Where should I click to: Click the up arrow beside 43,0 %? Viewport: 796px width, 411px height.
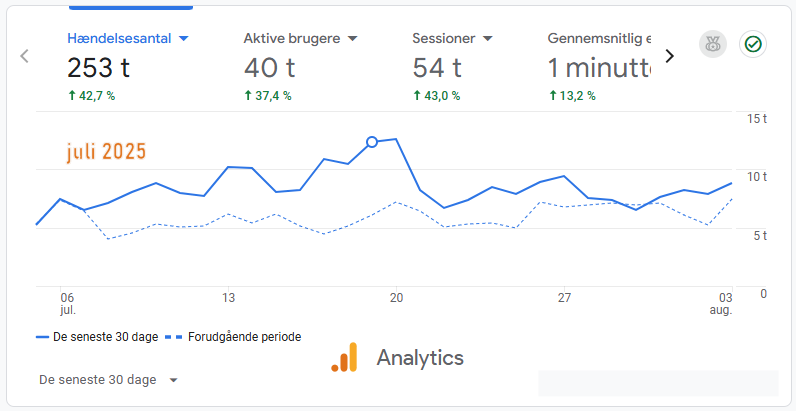(417, 95)
